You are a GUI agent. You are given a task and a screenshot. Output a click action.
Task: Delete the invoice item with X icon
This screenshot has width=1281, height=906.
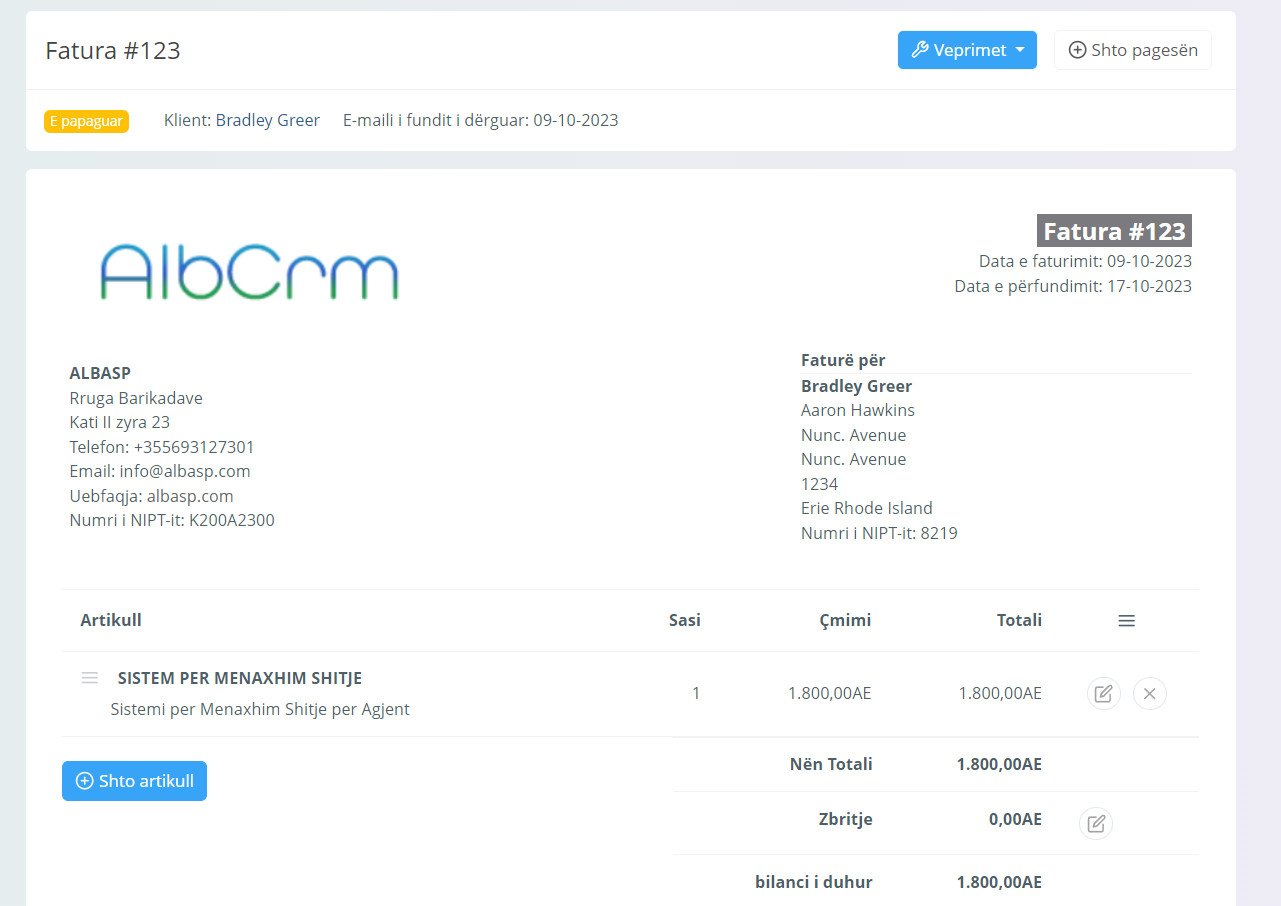(1149, 693)
